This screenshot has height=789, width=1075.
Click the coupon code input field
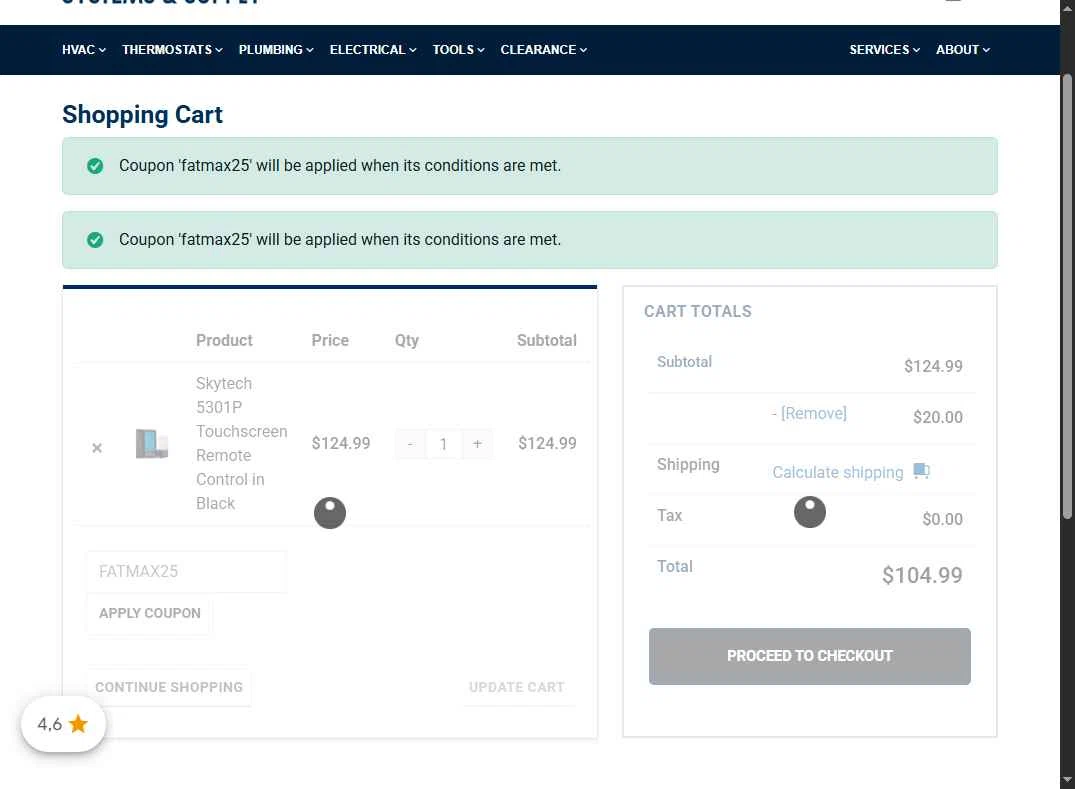(x=186, y=572)
